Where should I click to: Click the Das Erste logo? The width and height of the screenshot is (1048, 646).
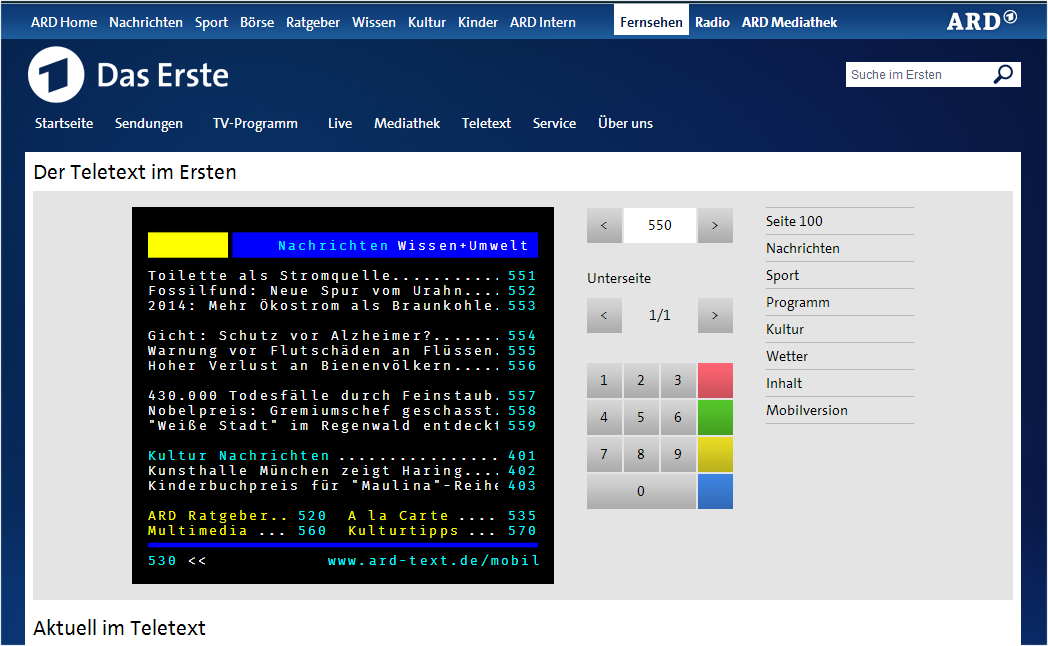[x=128, y=75]
